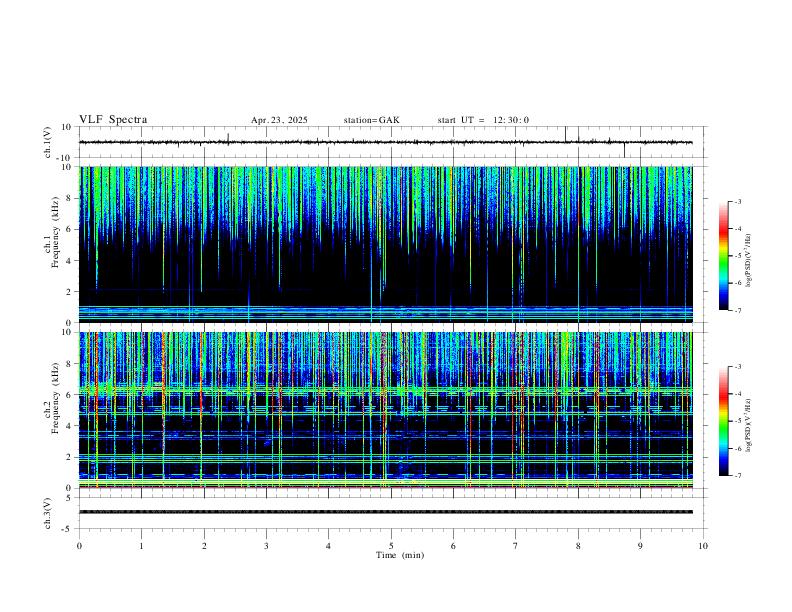Click the 'Time (min)' axis label
This screenshot has width=792, height=612.
[400, 555]
